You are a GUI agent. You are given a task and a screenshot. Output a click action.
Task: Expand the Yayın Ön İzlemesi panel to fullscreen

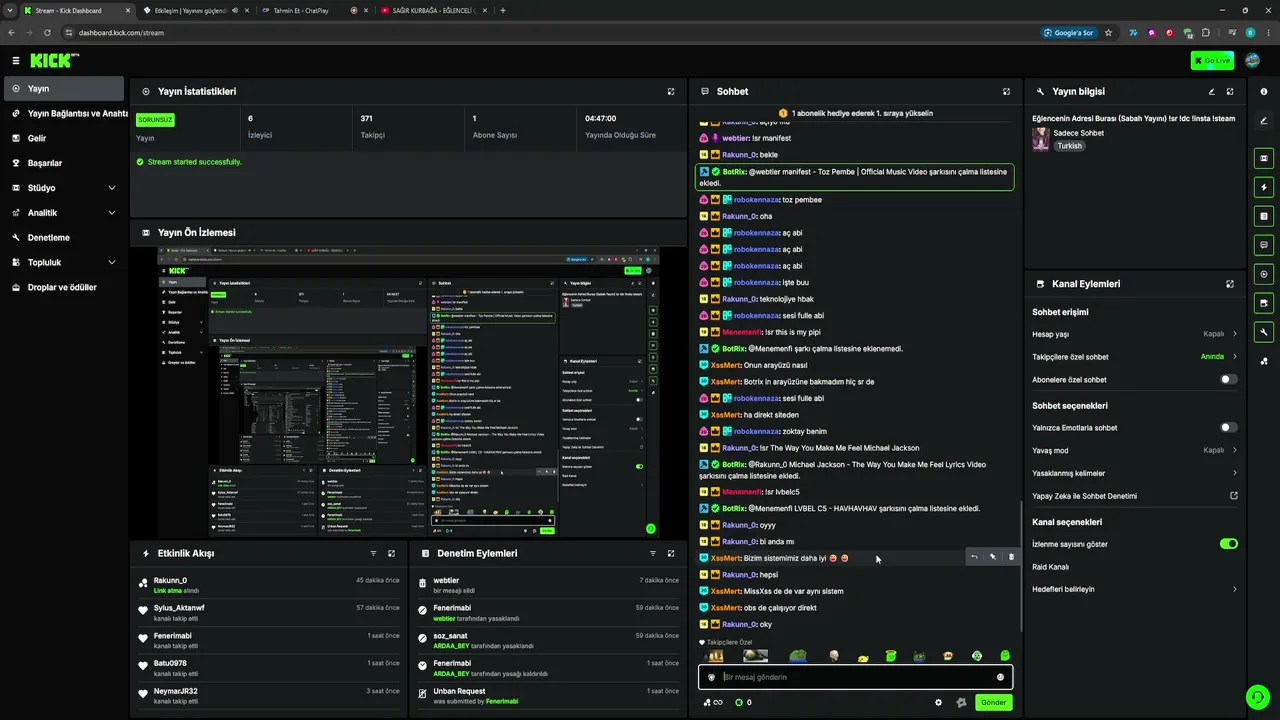(671, 232)
